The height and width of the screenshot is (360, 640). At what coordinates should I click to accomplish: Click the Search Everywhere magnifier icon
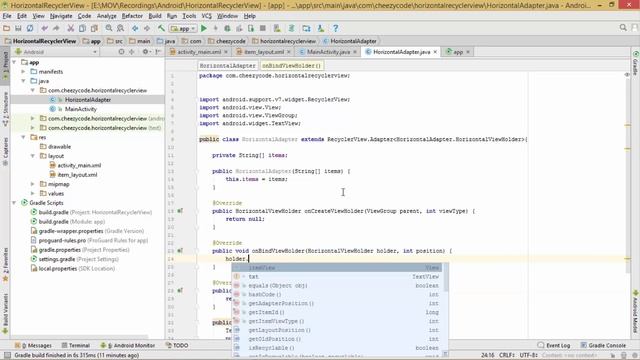[623, 27]
